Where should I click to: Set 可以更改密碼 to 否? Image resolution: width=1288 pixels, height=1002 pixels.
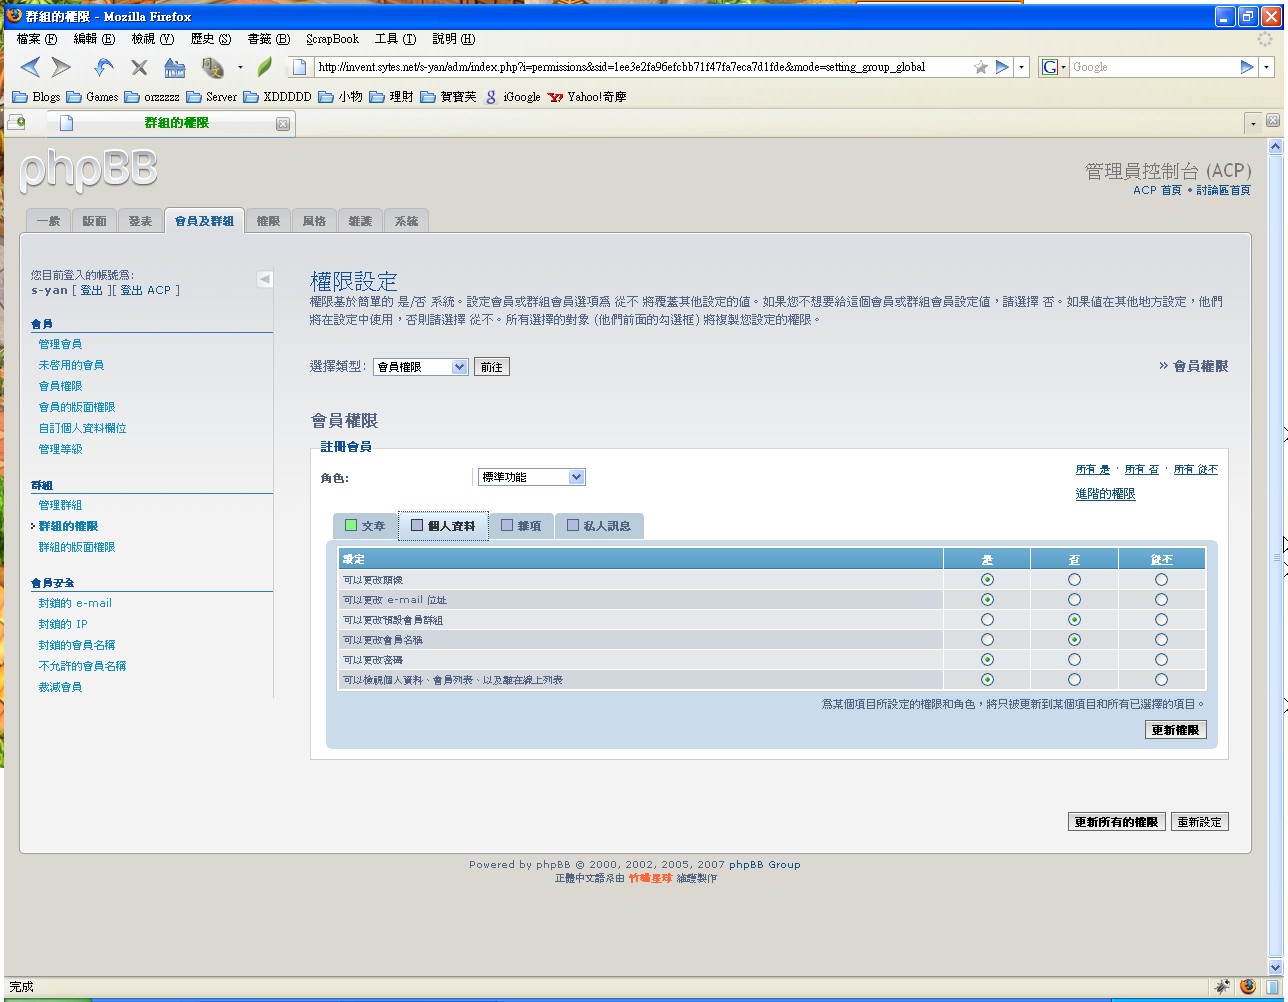(x=1074, y=660)
